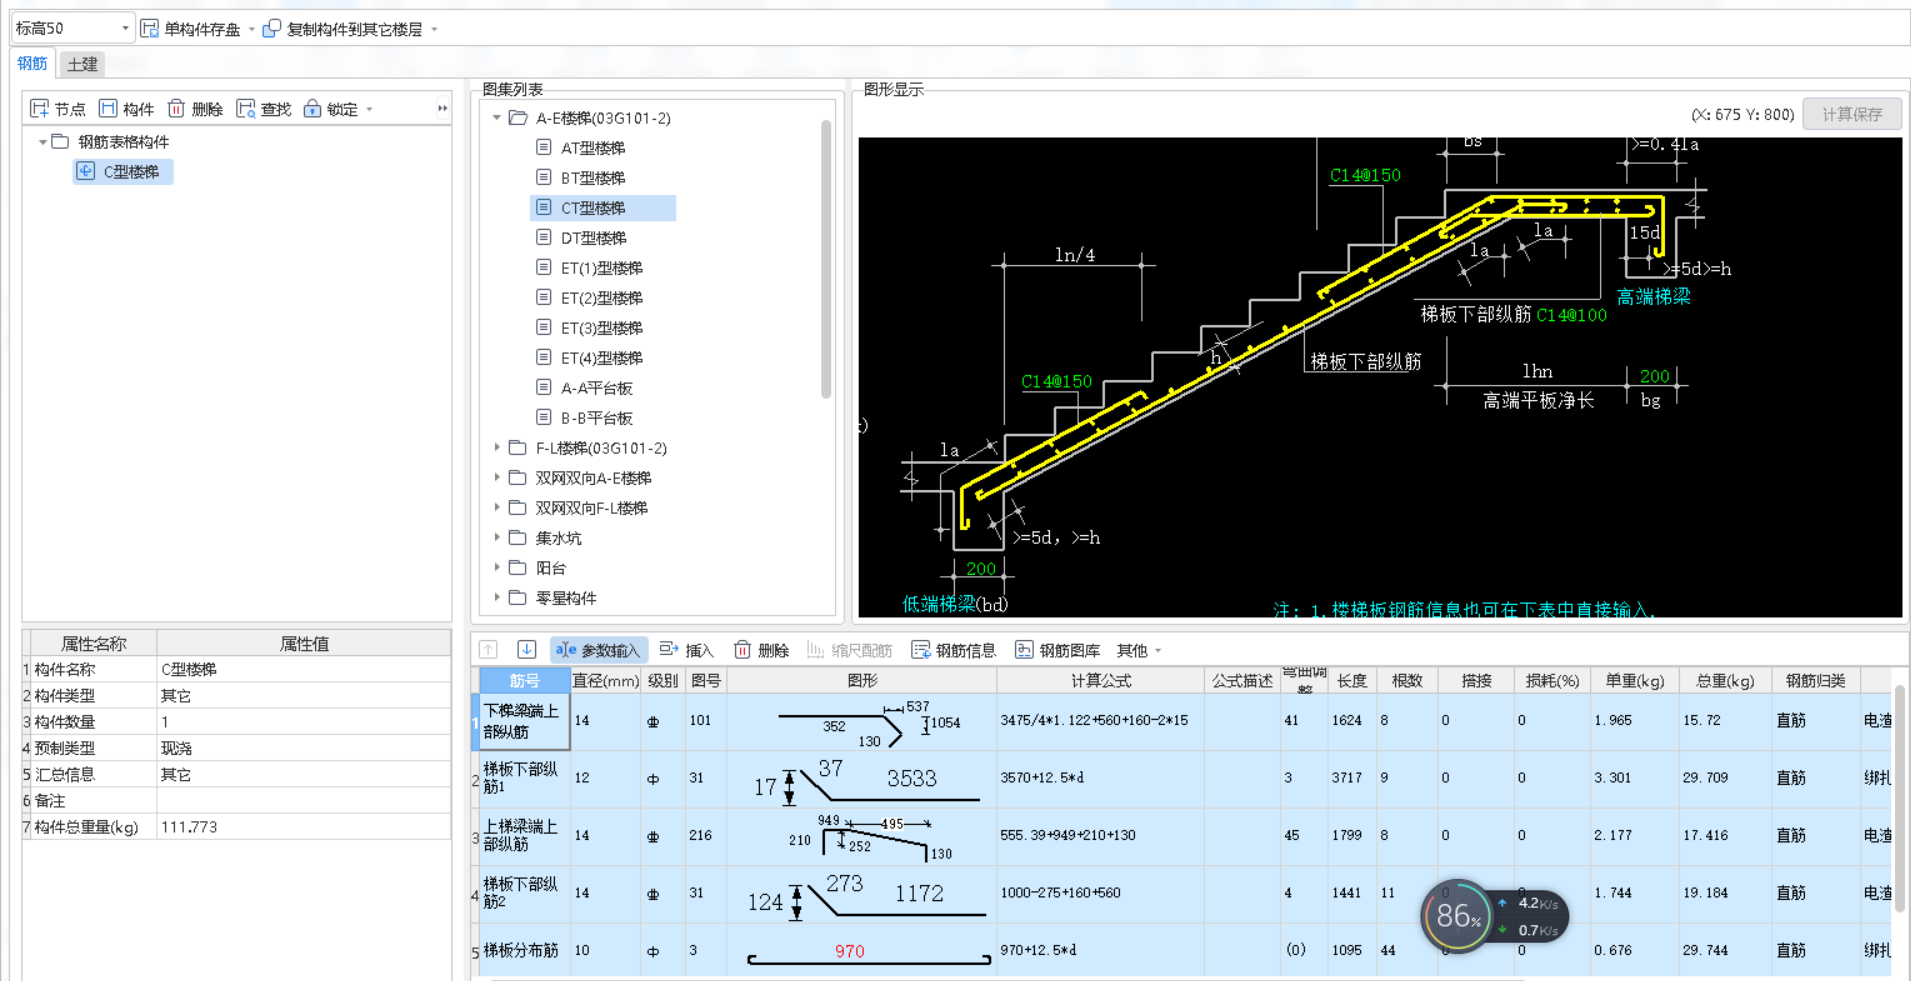Open the 钢筋信息 toolbar button
This screenshot has height=981, width=1911.
pos(954,650)
